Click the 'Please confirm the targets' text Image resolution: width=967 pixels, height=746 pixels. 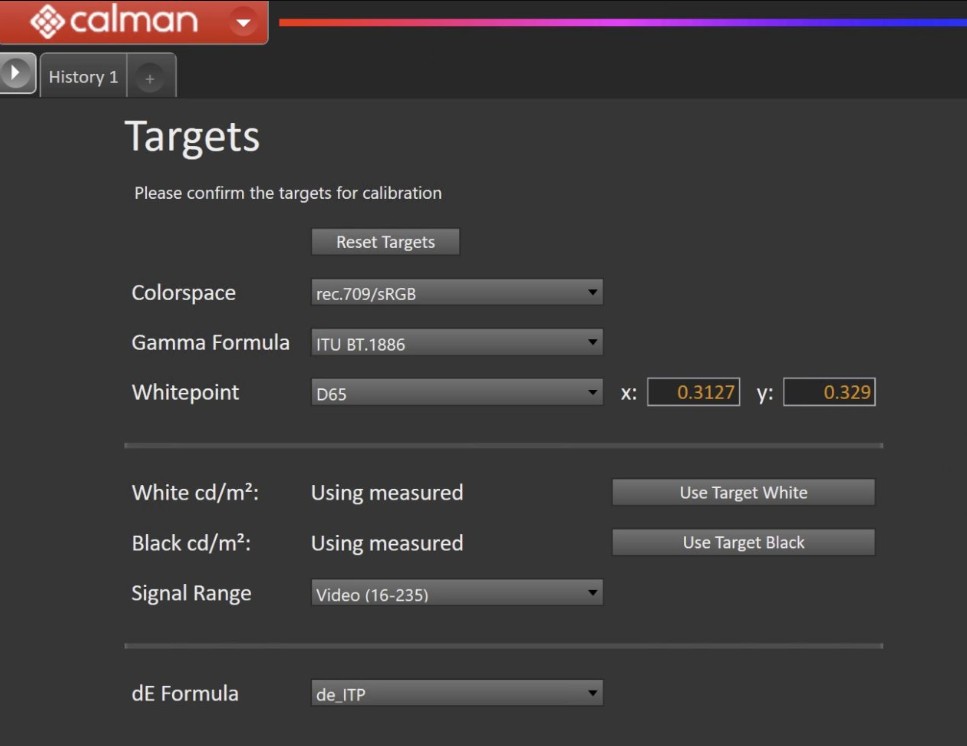point(288,193)
